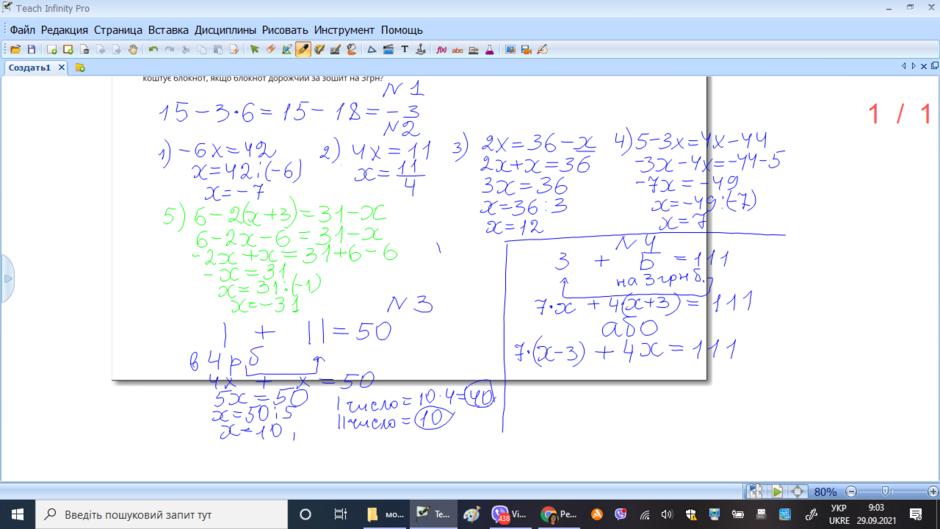Open the Страница menu

pyautogui.click(x=118, y=30)
